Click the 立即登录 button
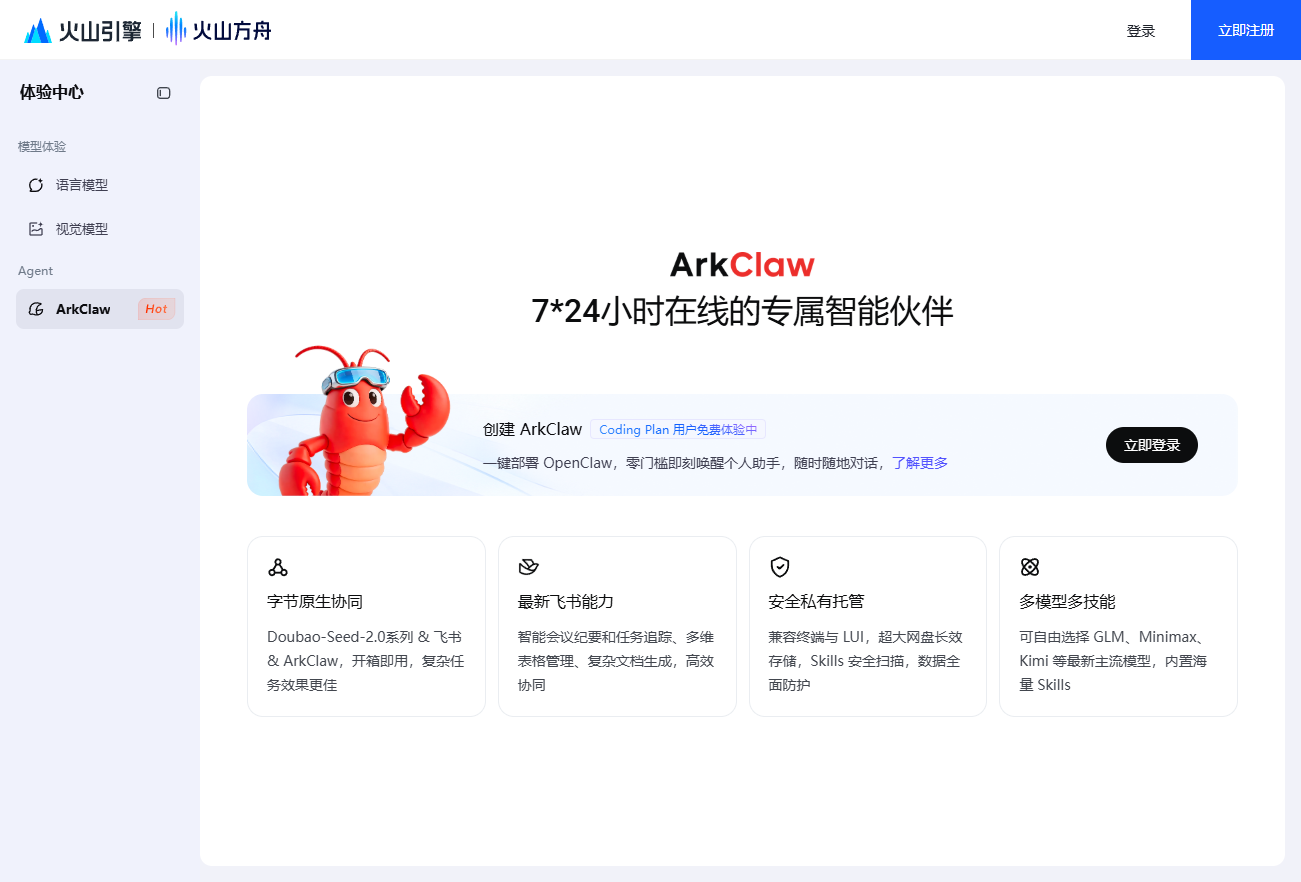The height and width of the screenshot is (882, 1301). click(1151, 445)
